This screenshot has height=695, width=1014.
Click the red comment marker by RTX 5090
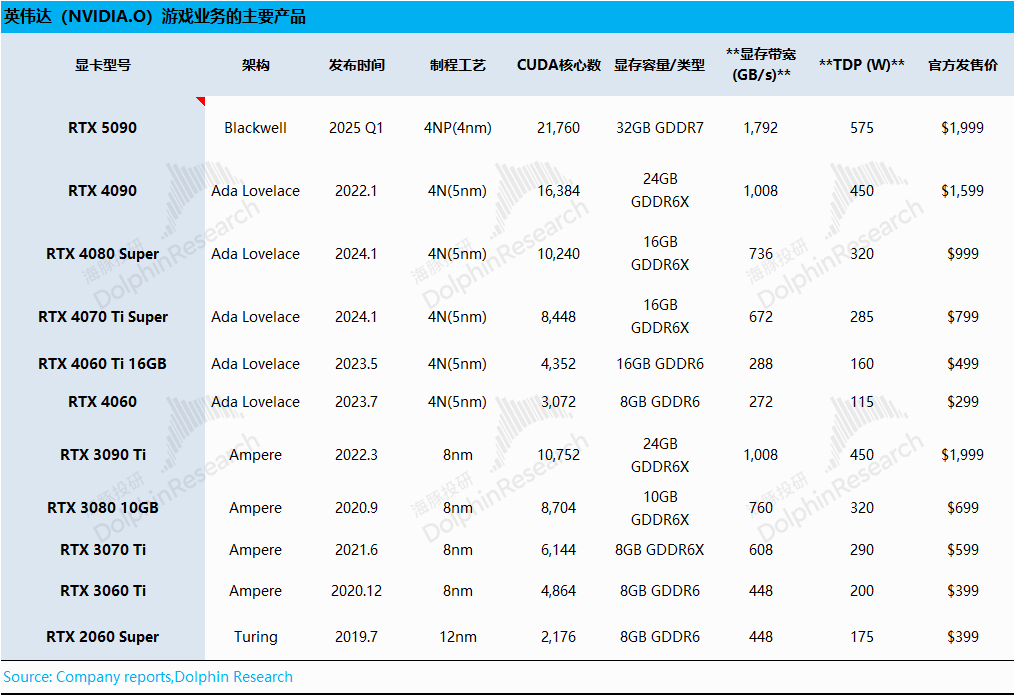point(201,101)
